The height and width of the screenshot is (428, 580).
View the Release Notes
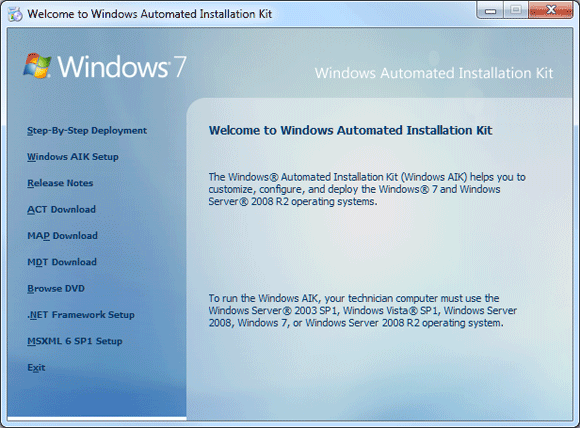pyautogui.click(x=60, y=183)
